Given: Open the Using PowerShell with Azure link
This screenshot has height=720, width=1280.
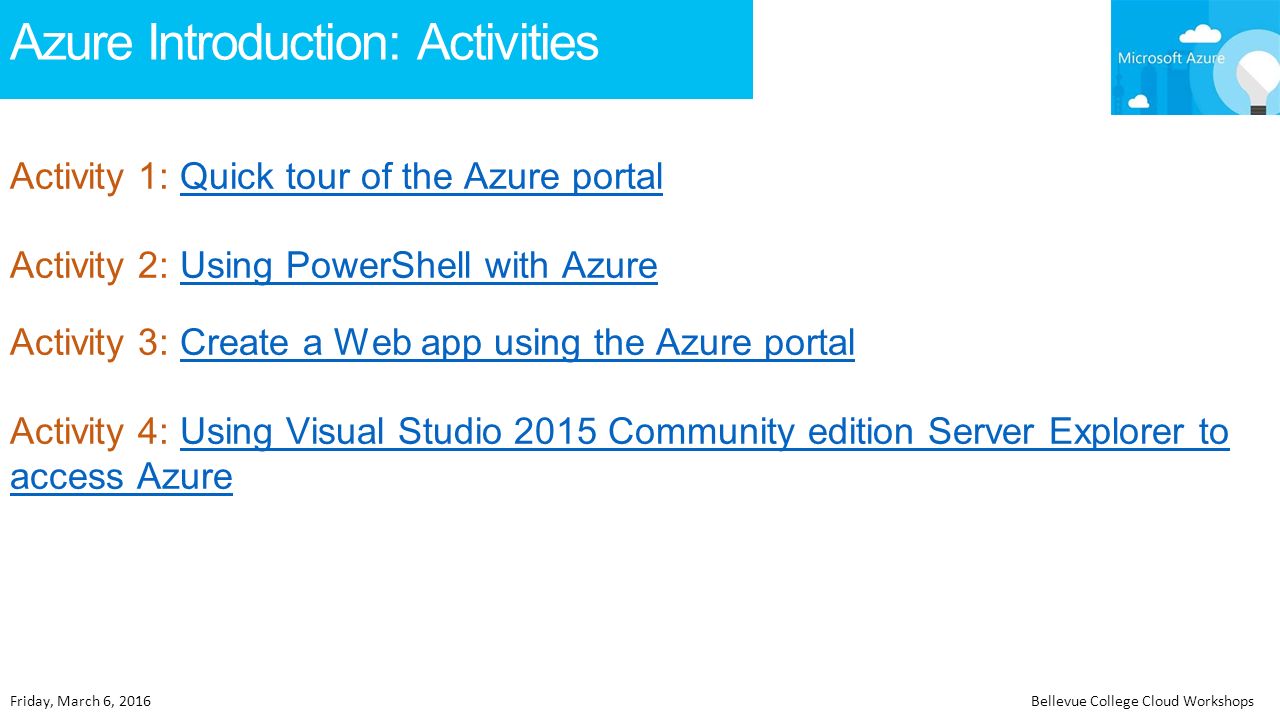Looking at the screenshot, I should tap(419, 265).
